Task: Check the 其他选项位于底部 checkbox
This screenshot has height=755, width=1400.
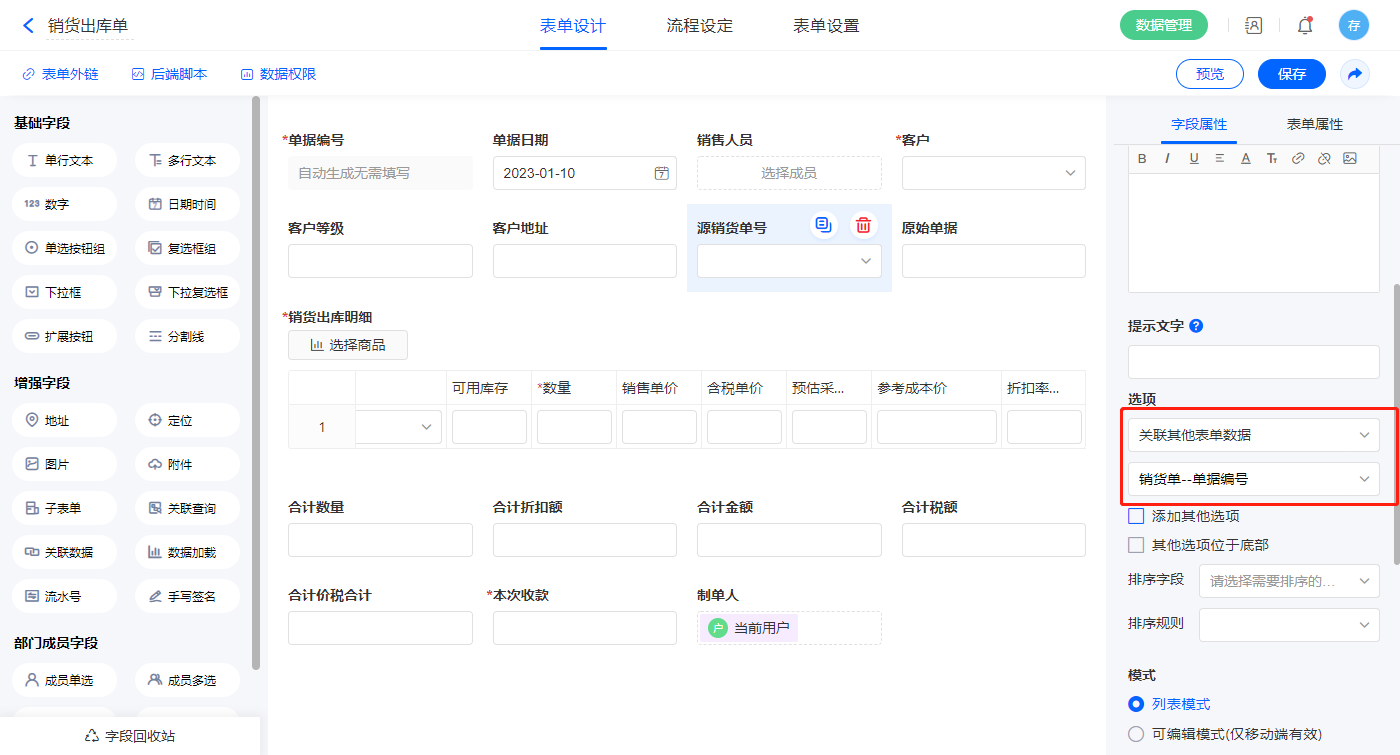Action: coord(1136,545)
